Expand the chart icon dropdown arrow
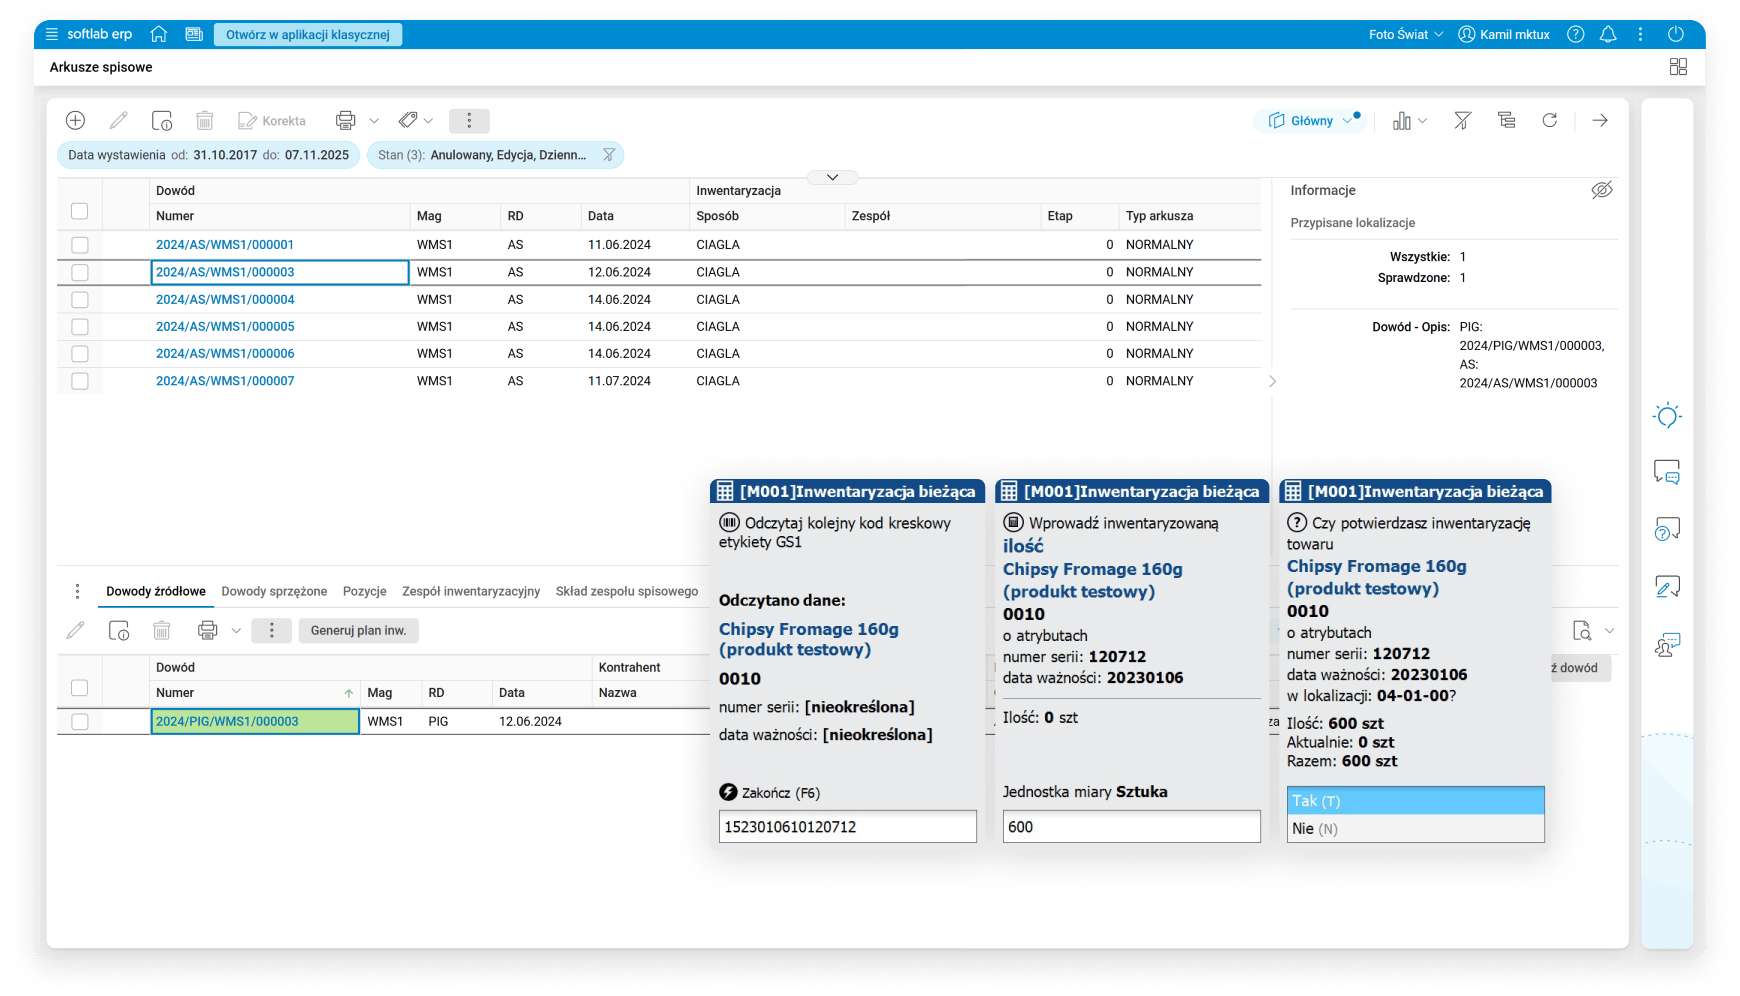1740x996 pixels. click(x=1422, y=121)
